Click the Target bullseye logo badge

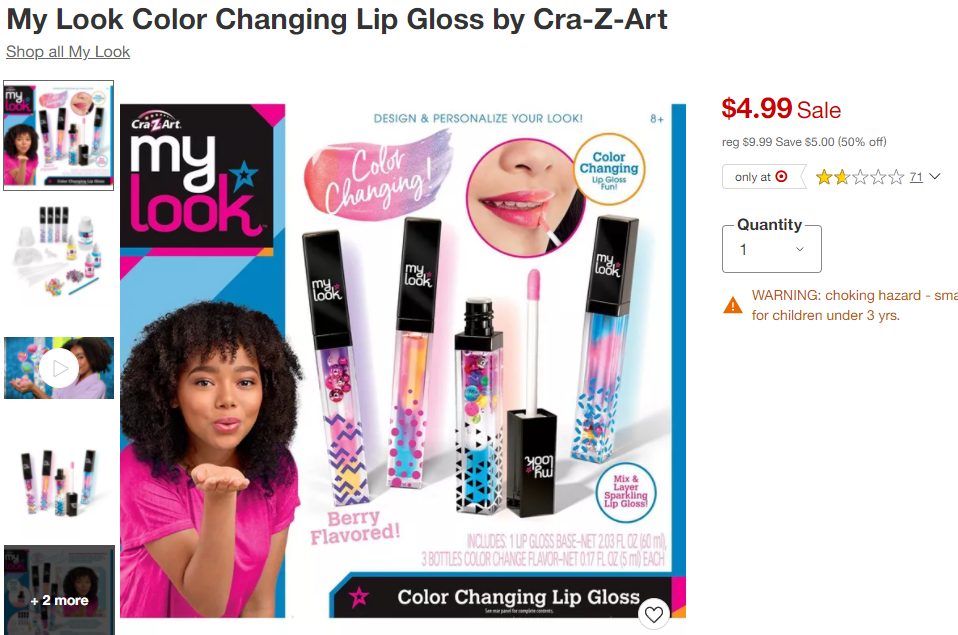[781, 177]
